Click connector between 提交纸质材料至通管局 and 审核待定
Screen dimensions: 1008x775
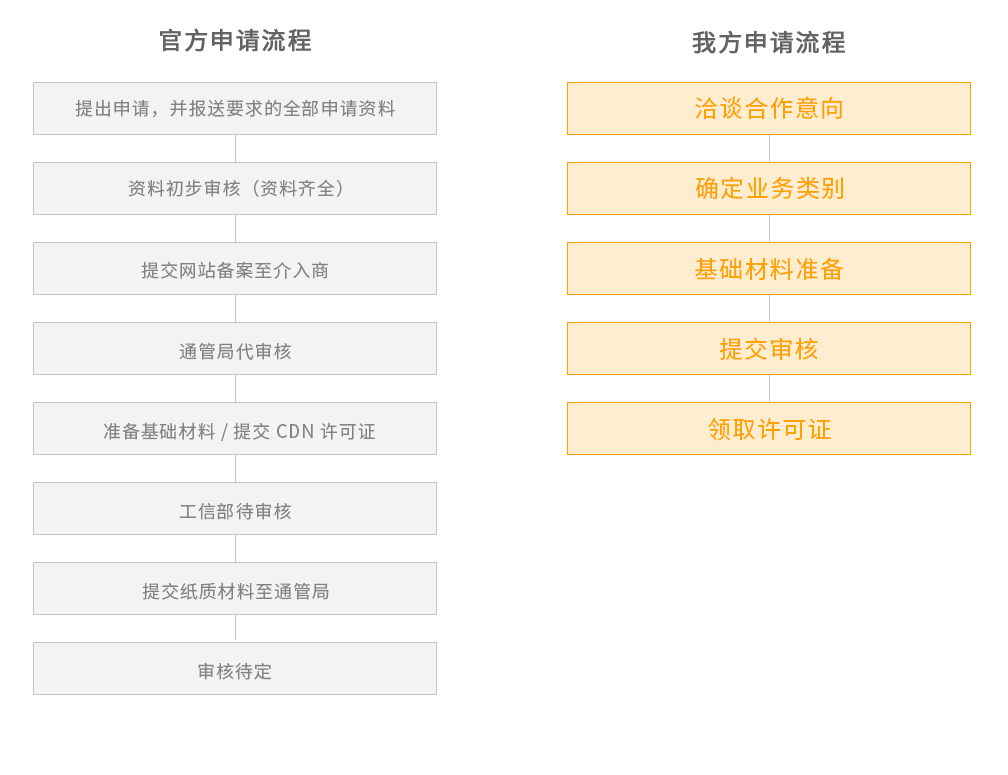[235, 628]
